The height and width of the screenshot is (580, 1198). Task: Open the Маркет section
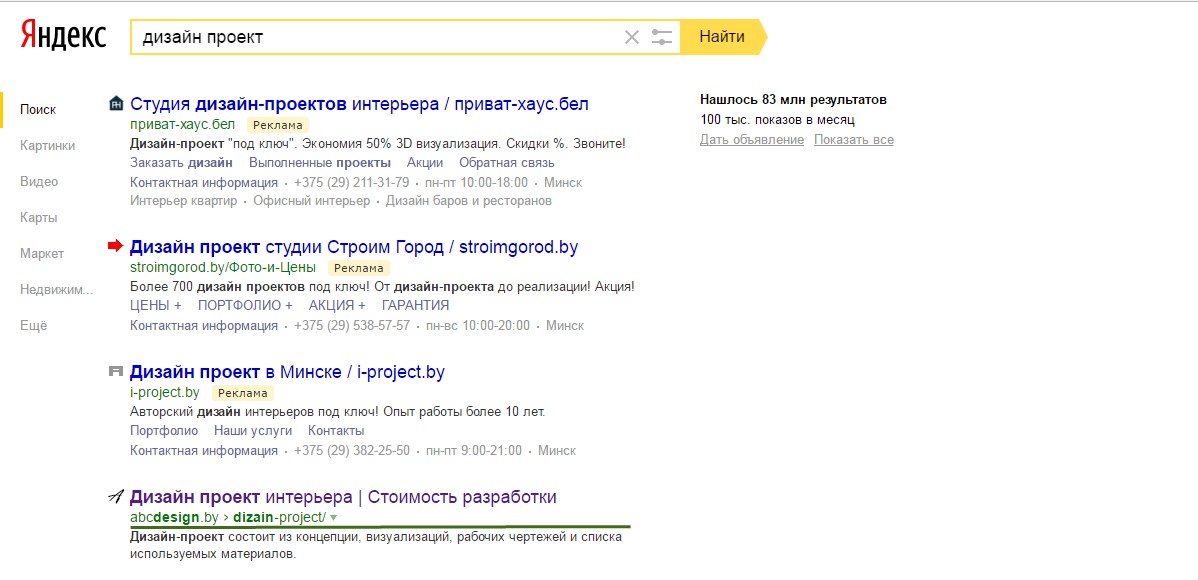point(42,254)
